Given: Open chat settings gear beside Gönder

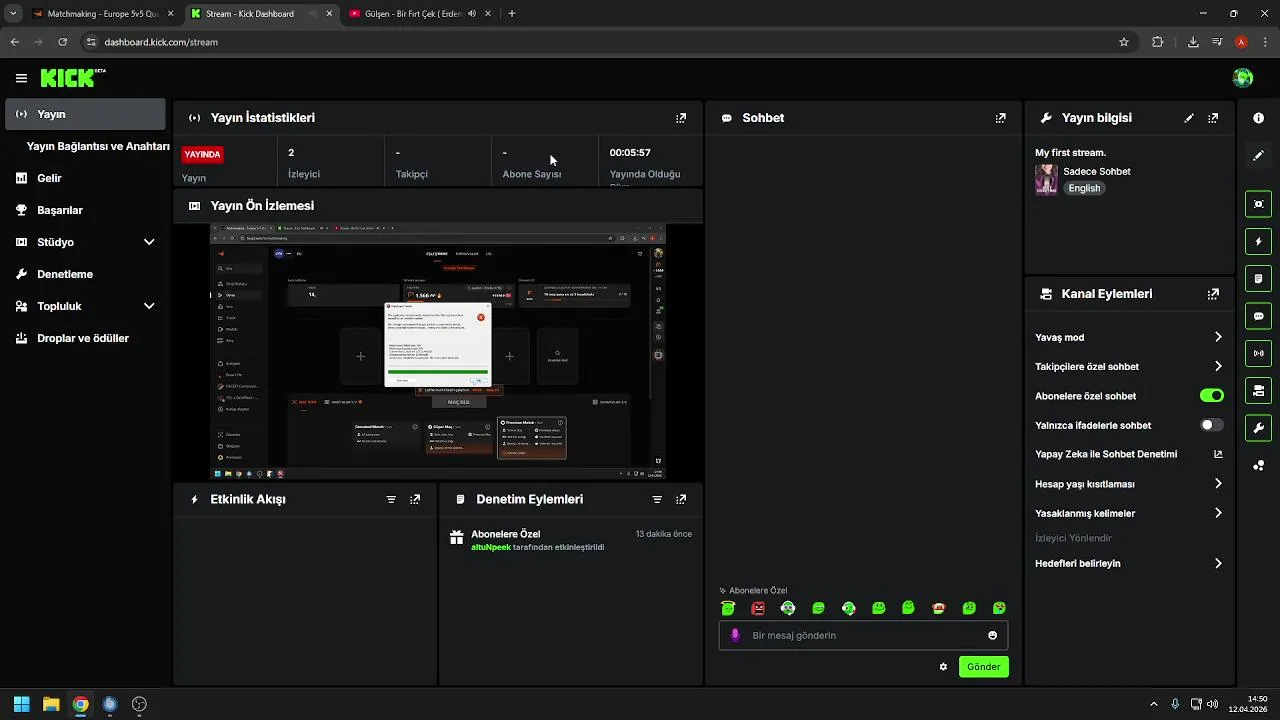Looking at the screenshot, I should pos(943,667).
